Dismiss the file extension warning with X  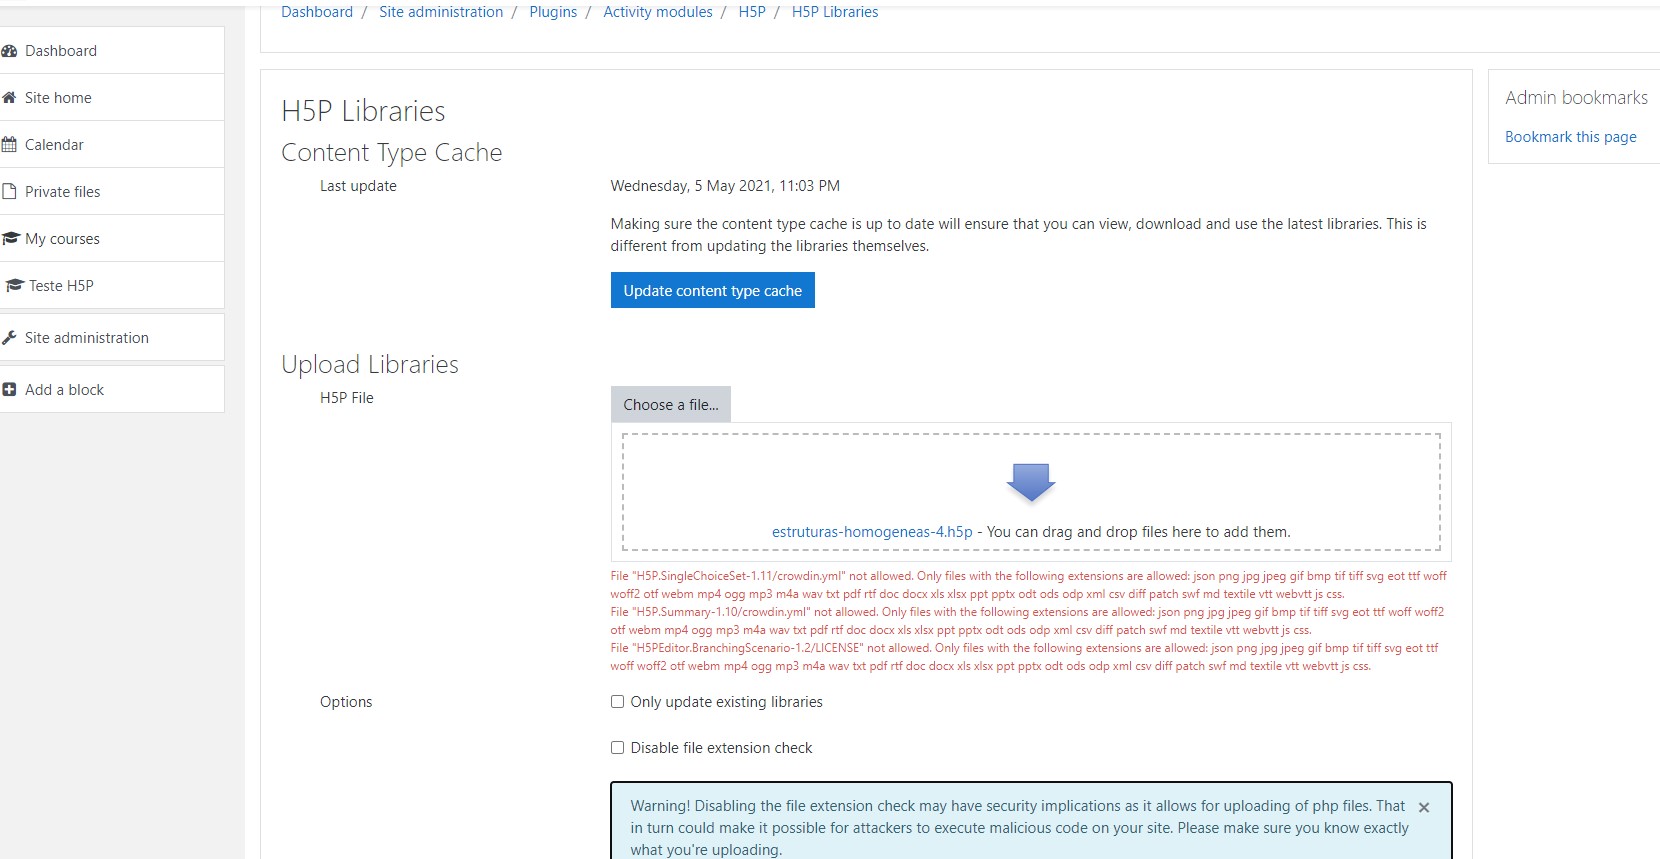pos(1424,807)
